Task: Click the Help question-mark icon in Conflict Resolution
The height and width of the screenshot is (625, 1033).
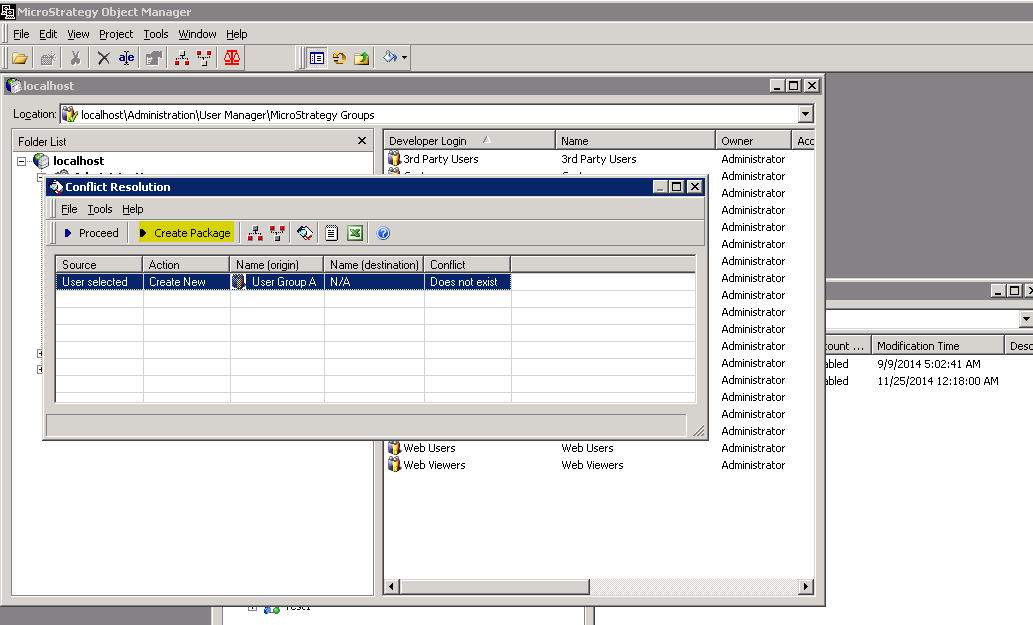Action: (x=384, y=233)
